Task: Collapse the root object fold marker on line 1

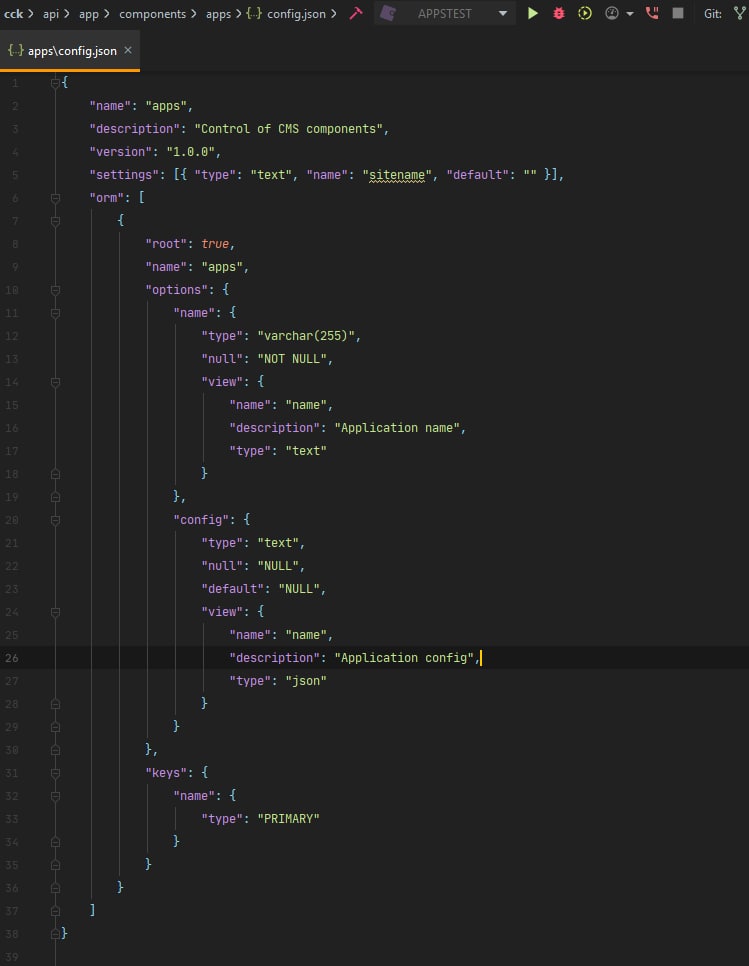Action: (x=55, y=82)
